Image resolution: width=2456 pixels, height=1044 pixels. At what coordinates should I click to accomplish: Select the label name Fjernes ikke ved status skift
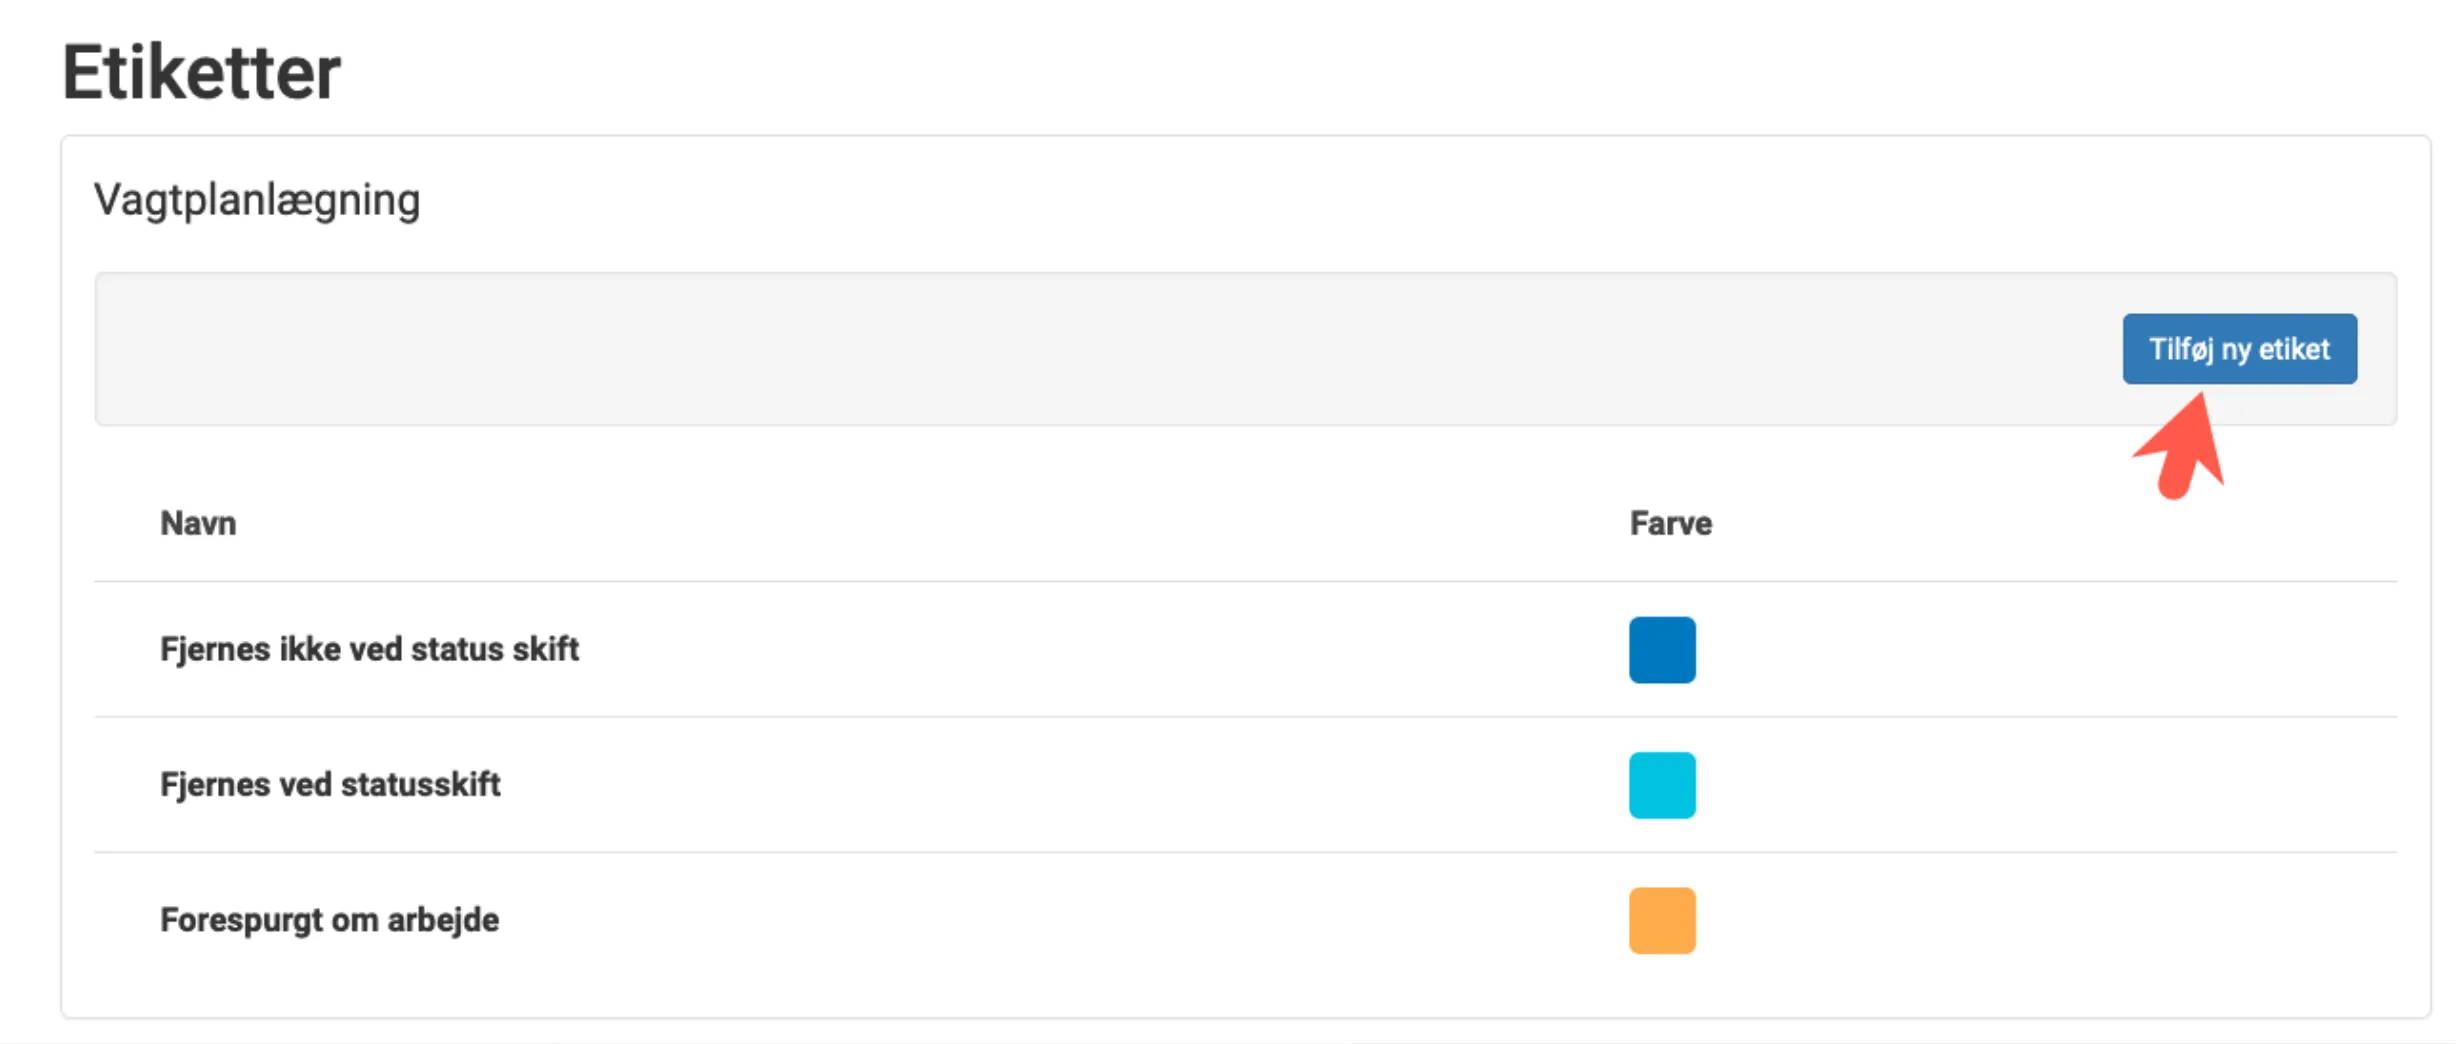coord(369,649)
